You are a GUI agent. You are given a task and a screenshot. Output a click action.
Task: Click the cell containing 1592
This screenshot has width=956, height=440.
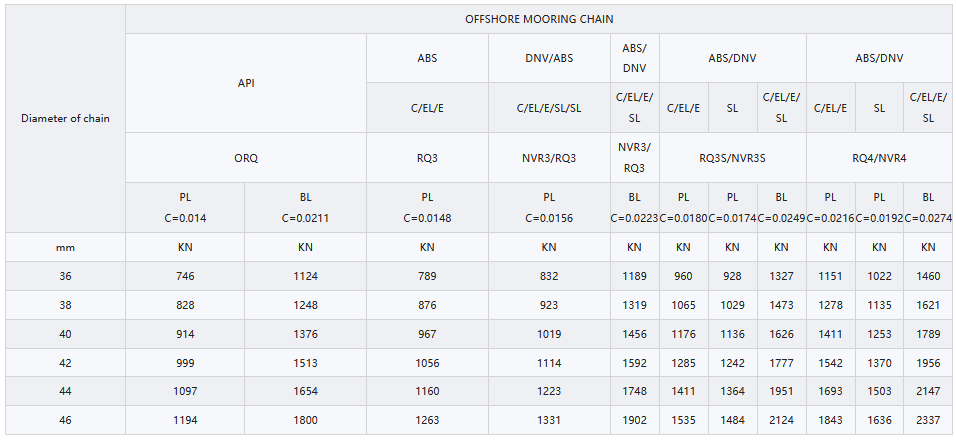[x=634, y=363]
